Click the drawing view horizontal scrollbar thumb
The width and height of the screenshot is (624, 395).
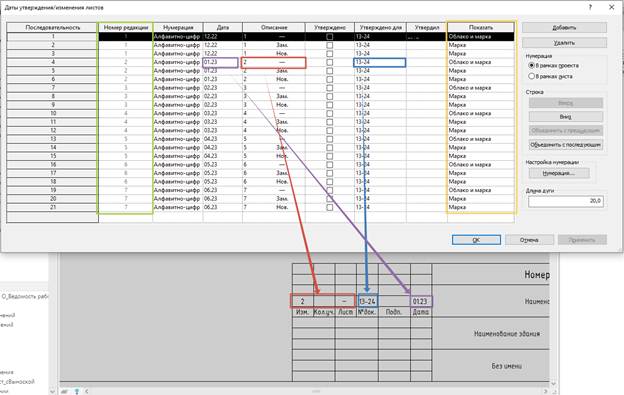tap(316, 391)
